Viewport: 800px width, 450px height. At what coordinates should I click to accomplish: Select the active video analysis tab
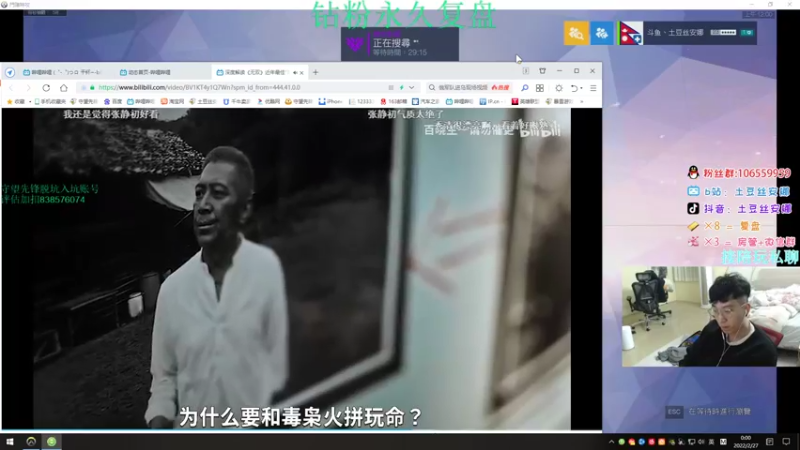click(259, 72)
